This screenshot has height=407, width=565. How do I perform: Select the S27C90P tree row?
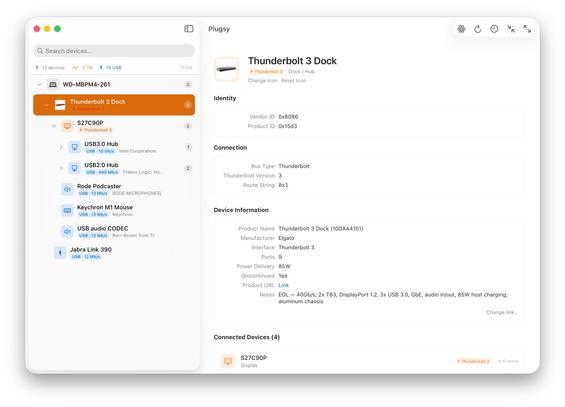point(114,126)
